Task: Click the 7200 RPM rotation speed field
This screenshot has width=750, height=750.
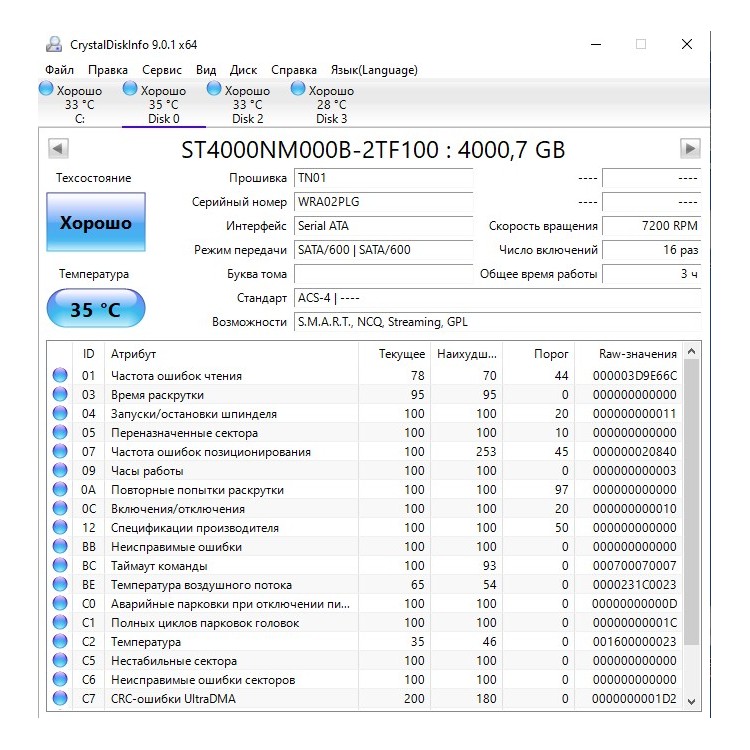Action: point(651,226)
